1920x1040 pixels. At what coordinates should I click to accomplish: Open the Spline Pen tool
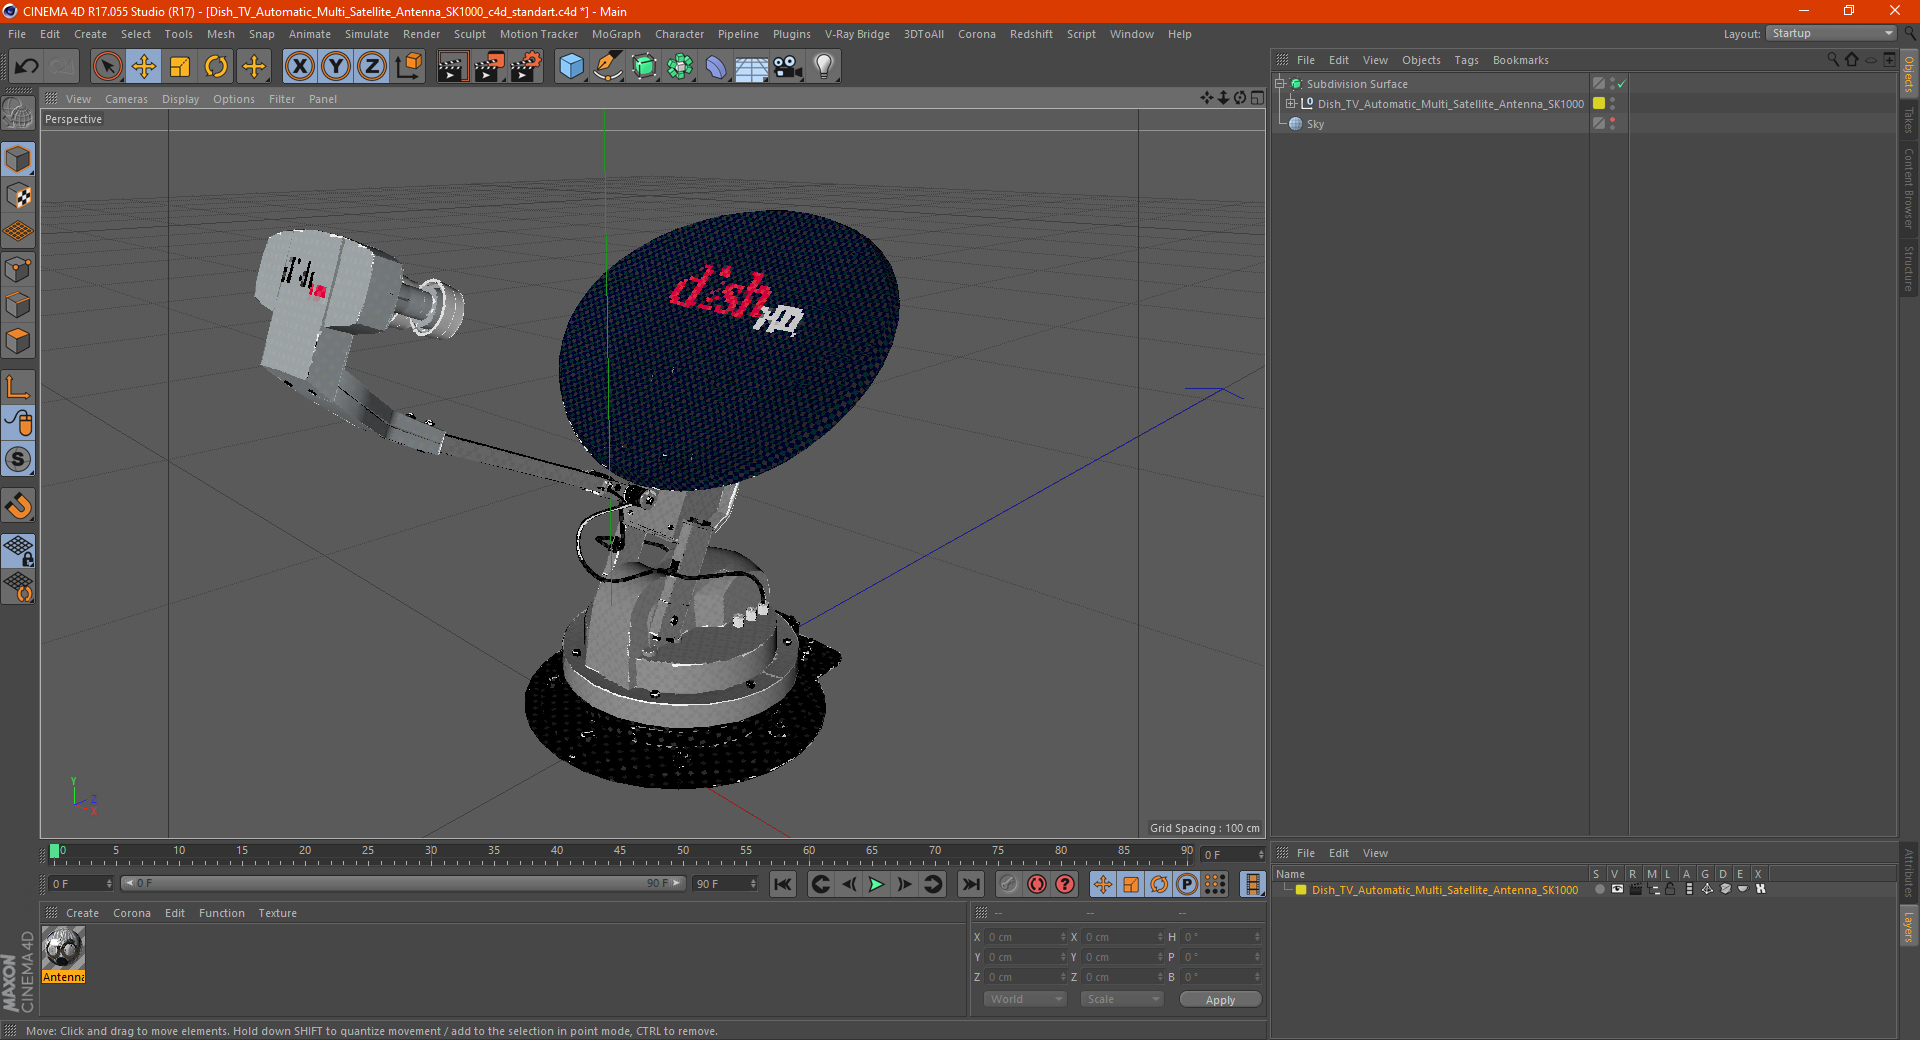pos(607,67)
